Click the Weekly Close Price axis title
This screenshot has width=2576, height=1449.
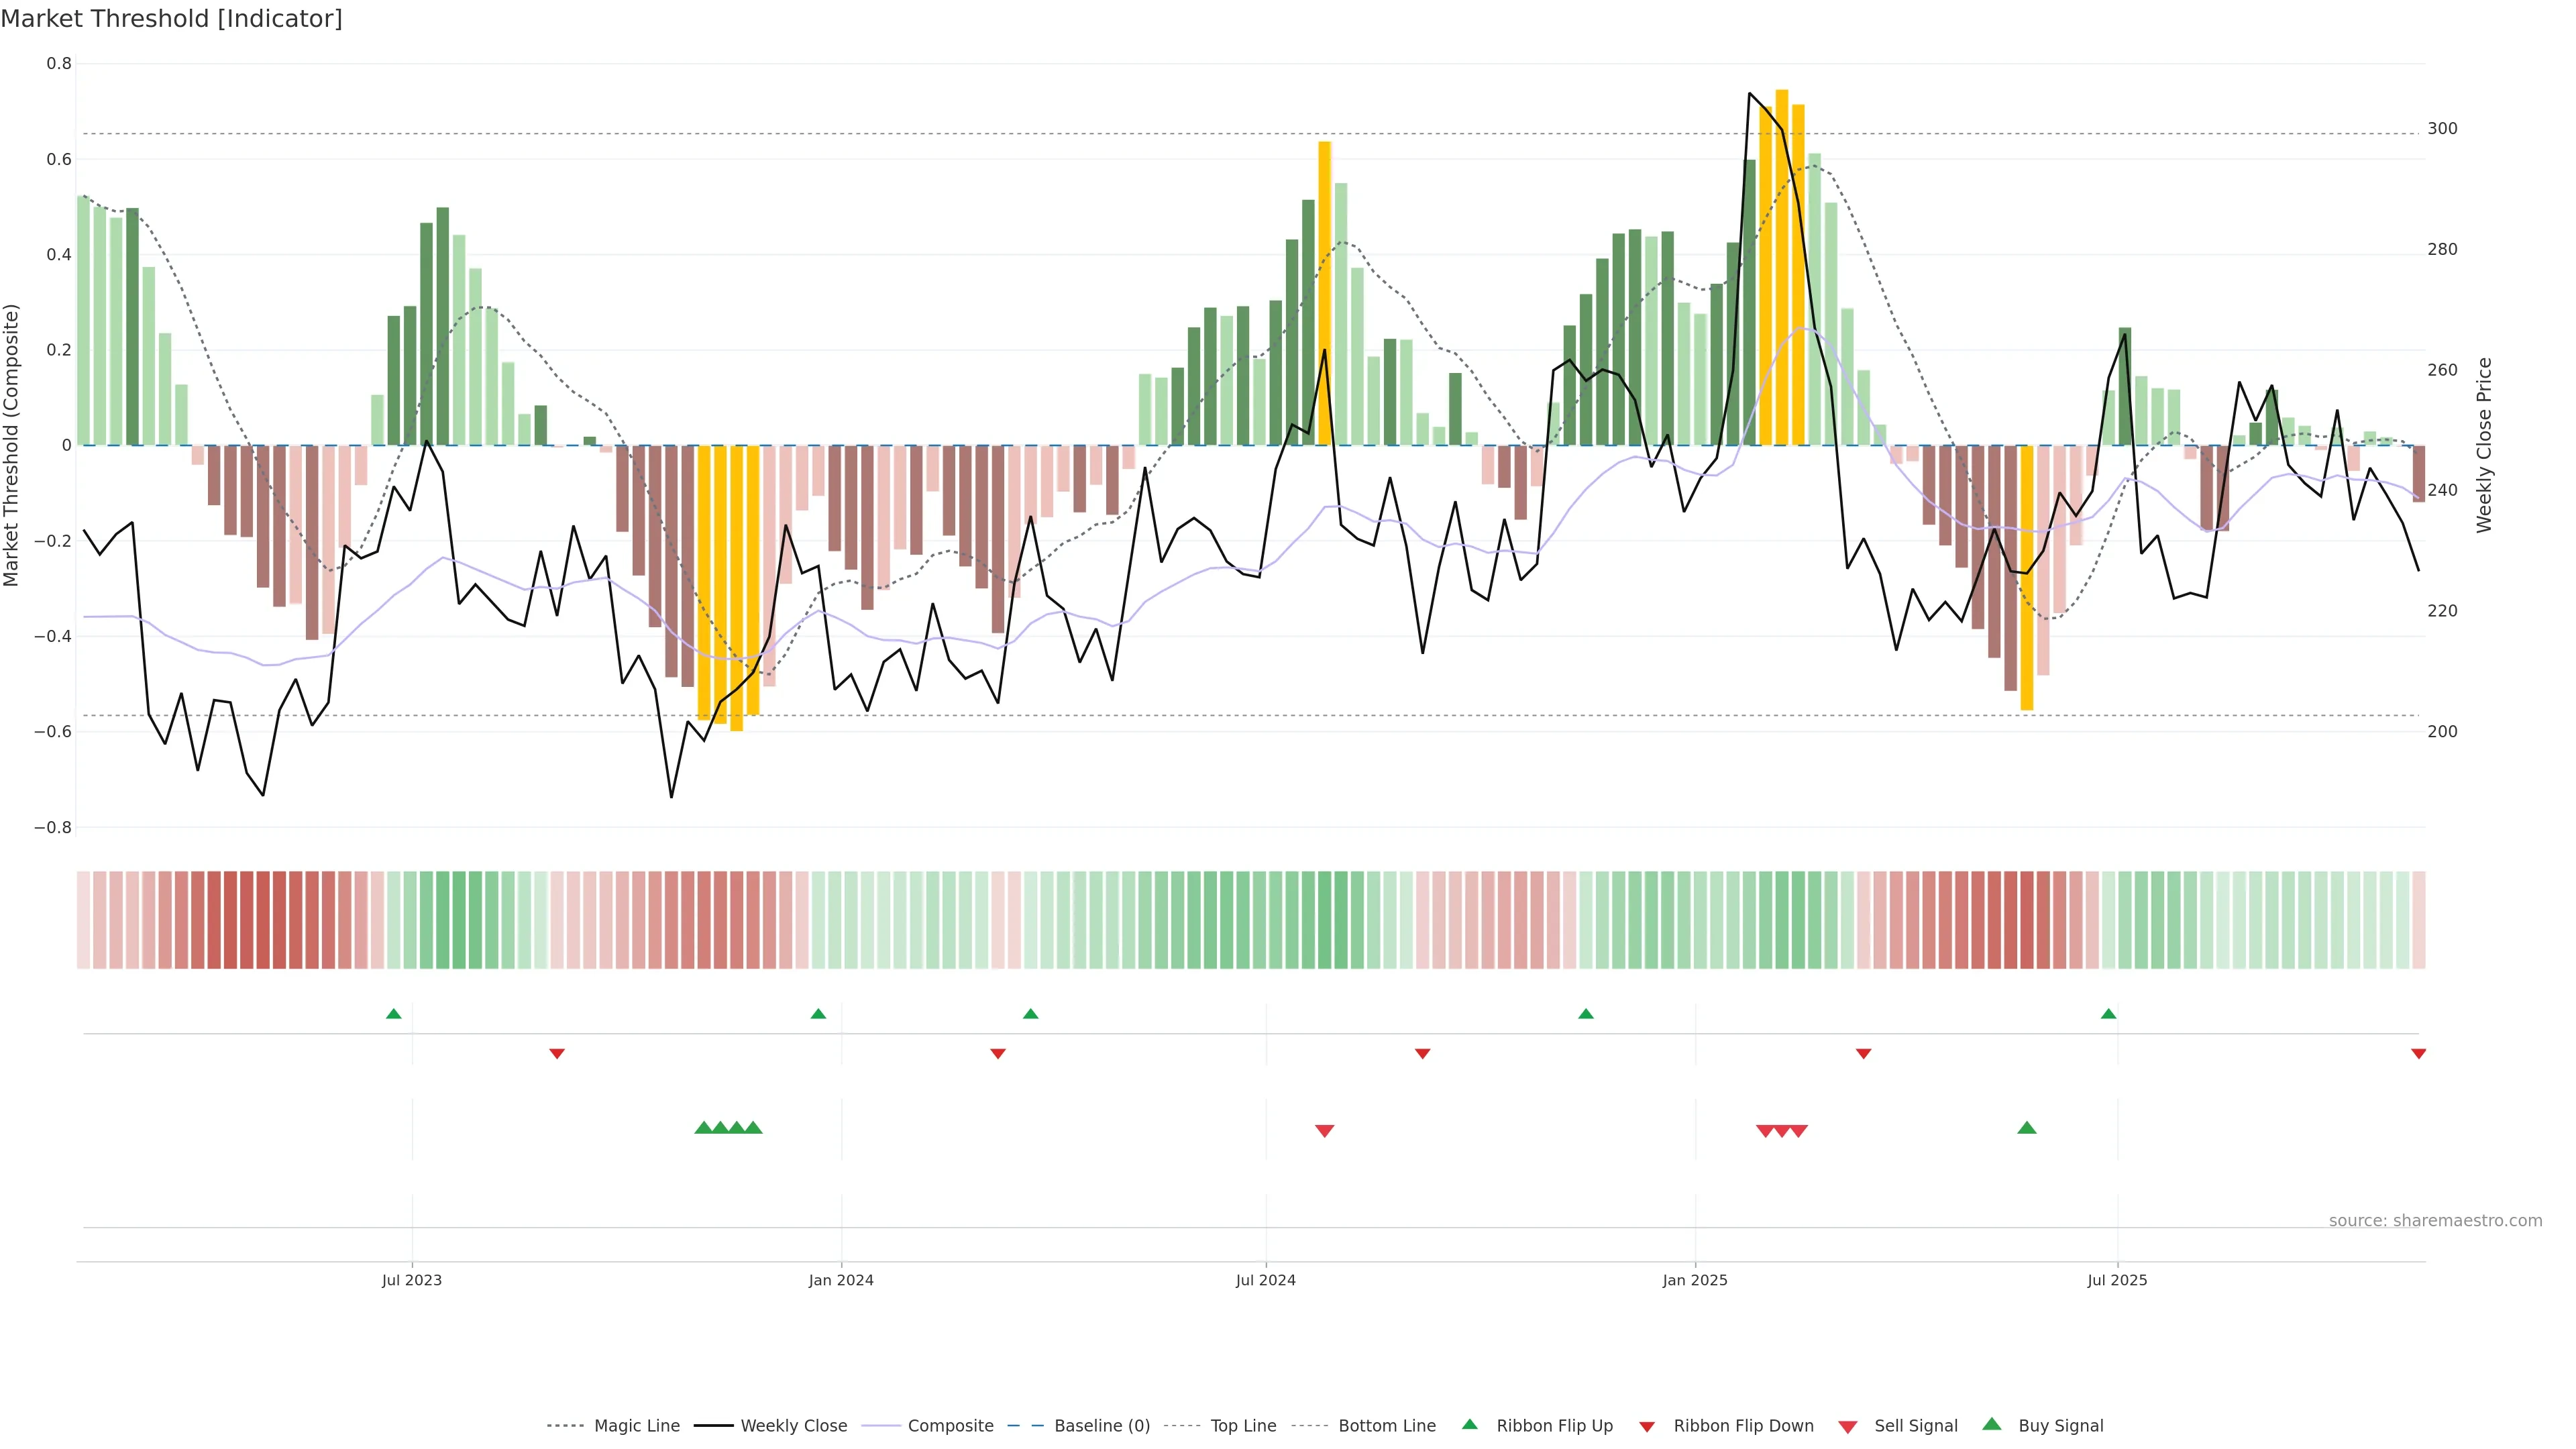[x=2484, y=445]
